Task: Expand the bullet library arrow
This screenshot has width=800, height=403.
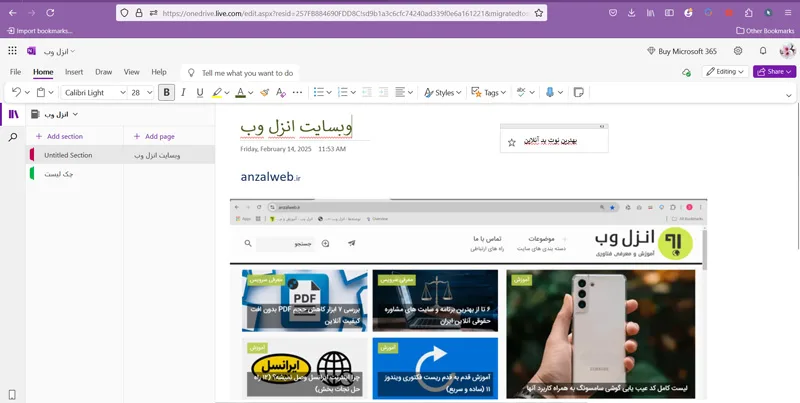Action: (x=329, y=92)
